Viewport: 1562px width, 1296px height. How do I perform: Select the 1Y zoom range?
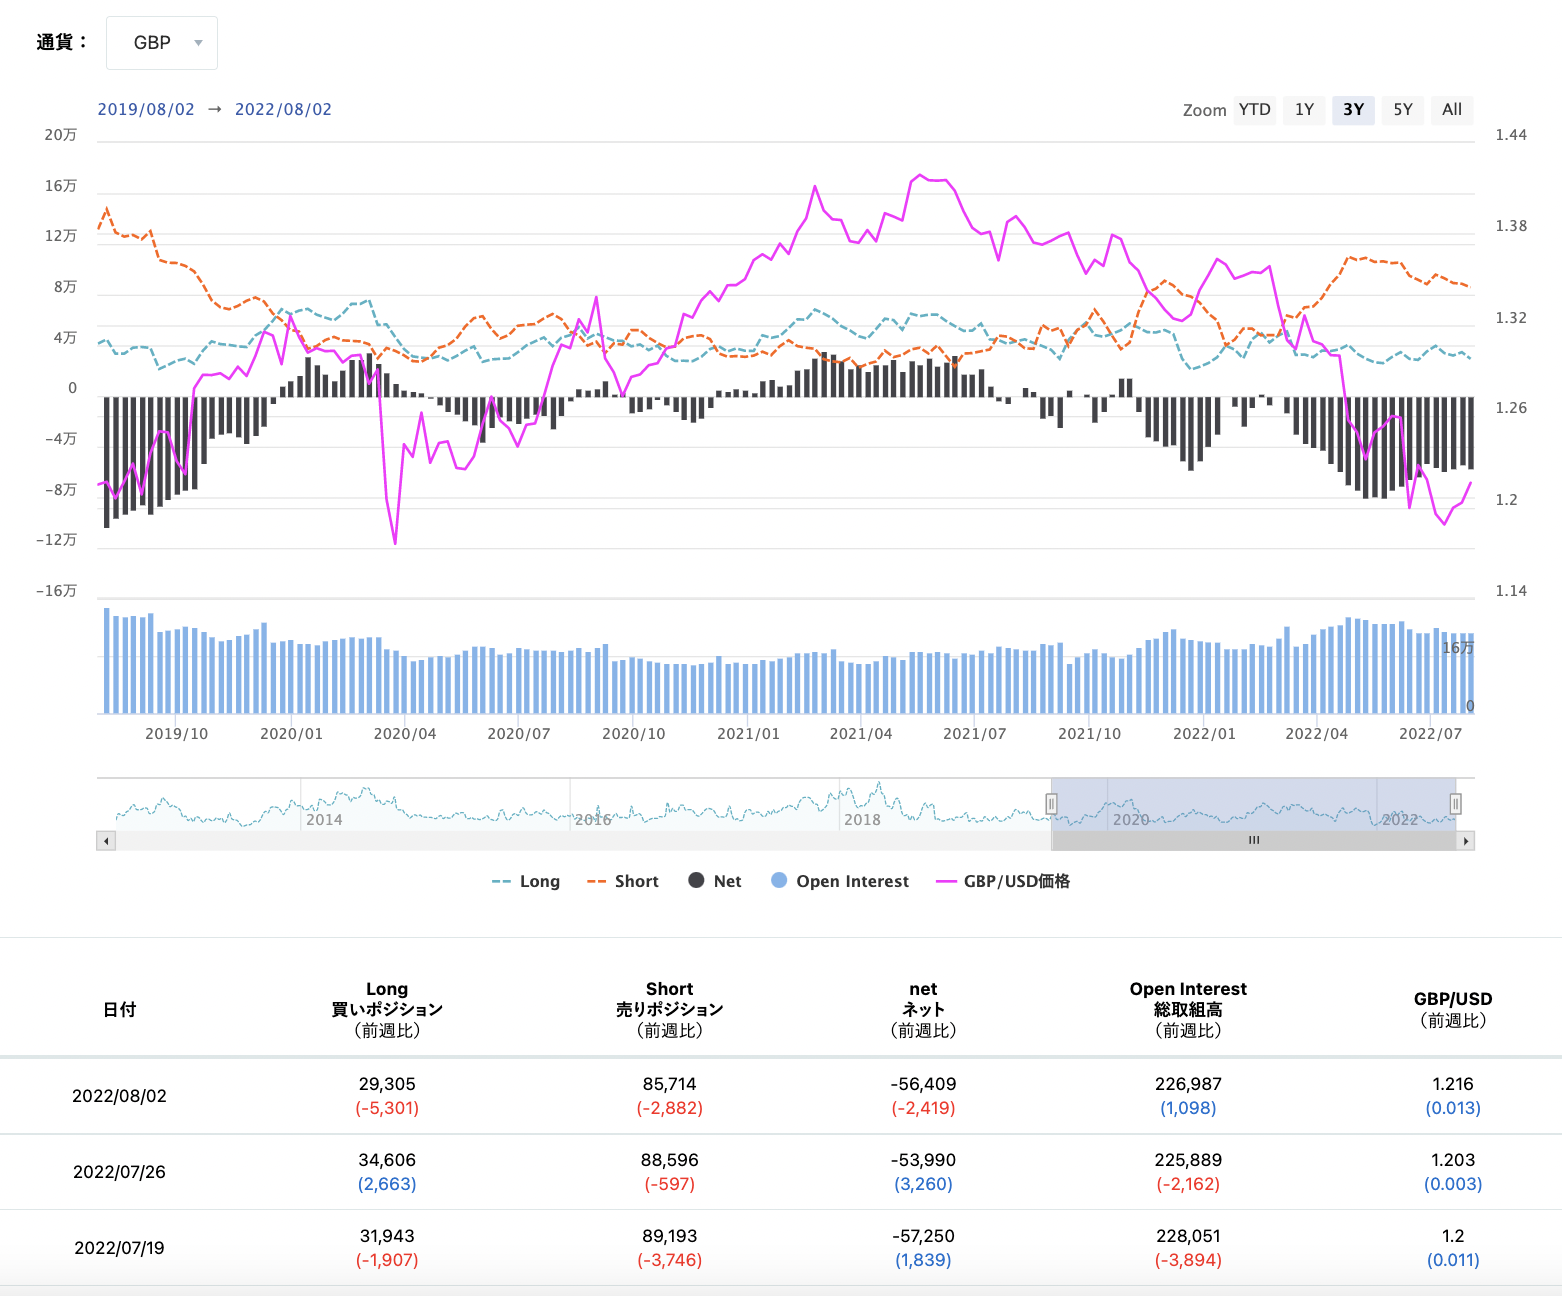pyautogui.click(x=1304, y=110)
